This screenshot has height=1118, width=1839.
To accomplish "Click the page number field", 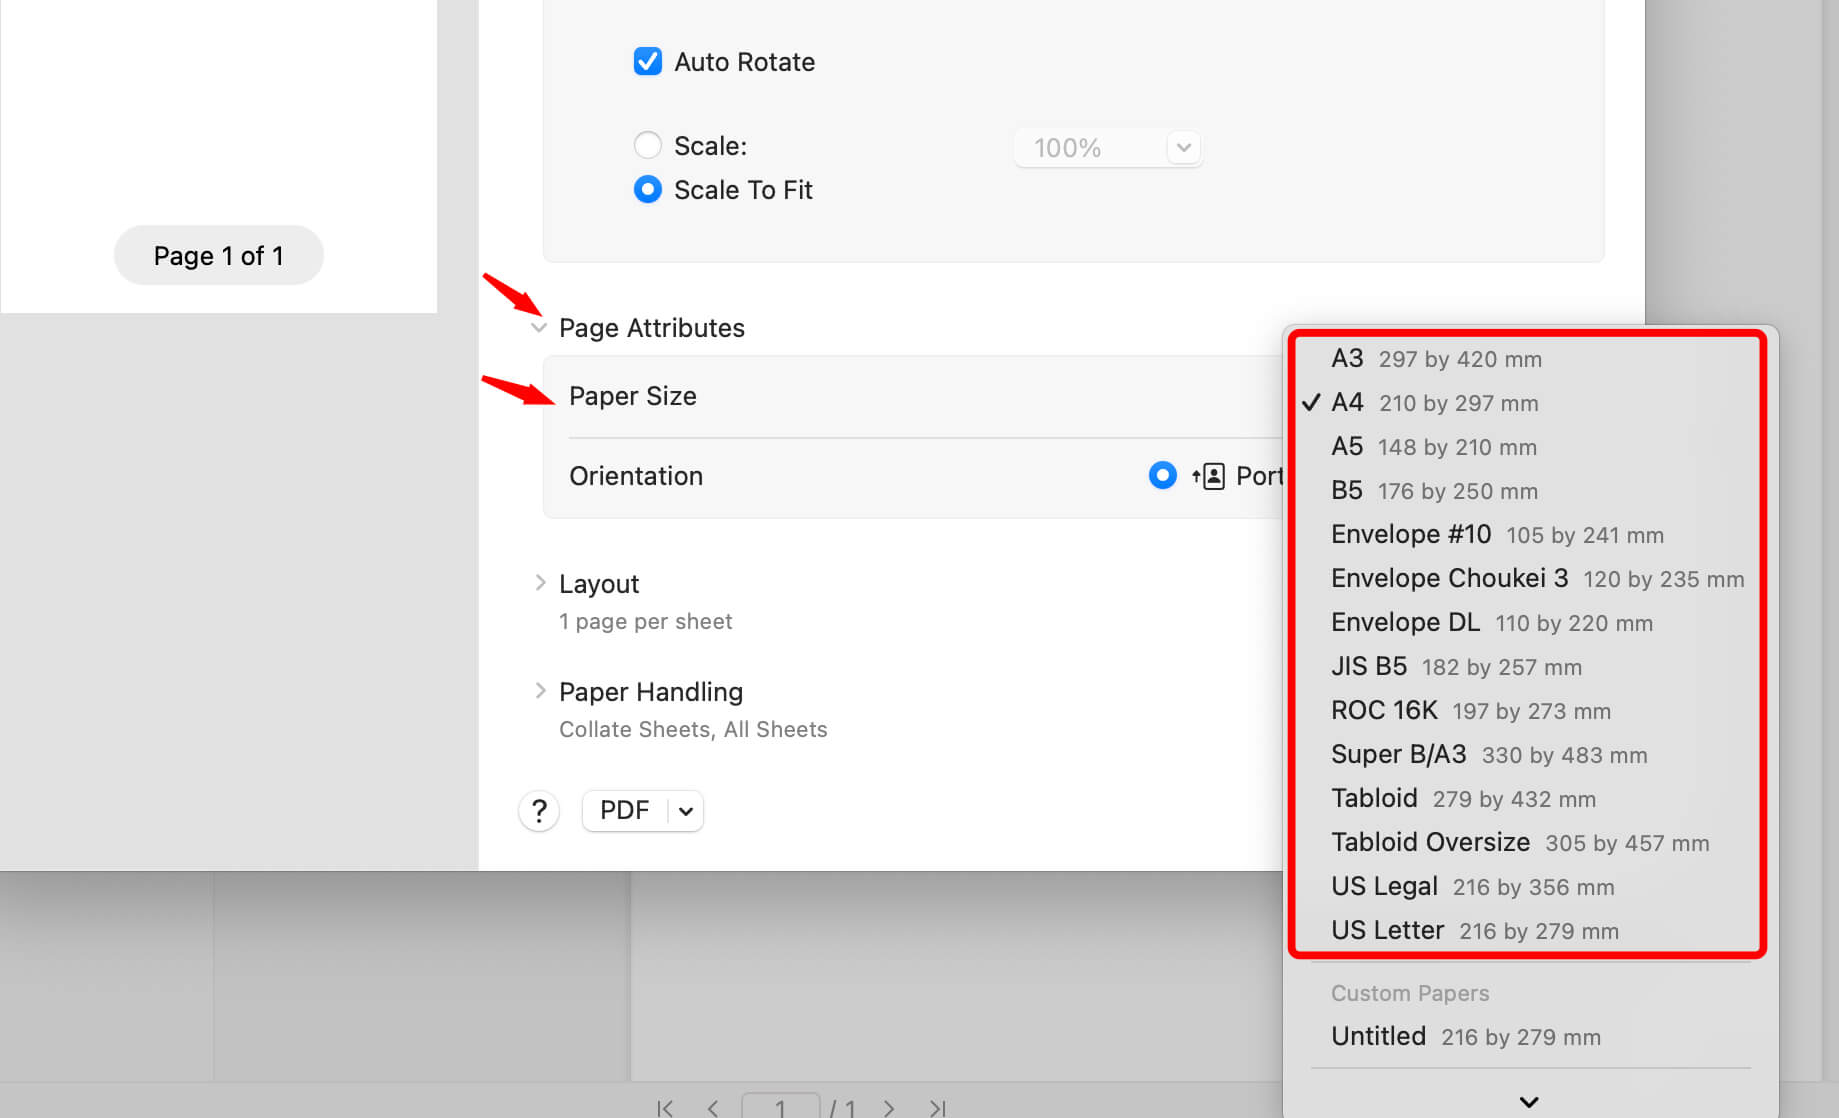I will tap(781, 1106).
